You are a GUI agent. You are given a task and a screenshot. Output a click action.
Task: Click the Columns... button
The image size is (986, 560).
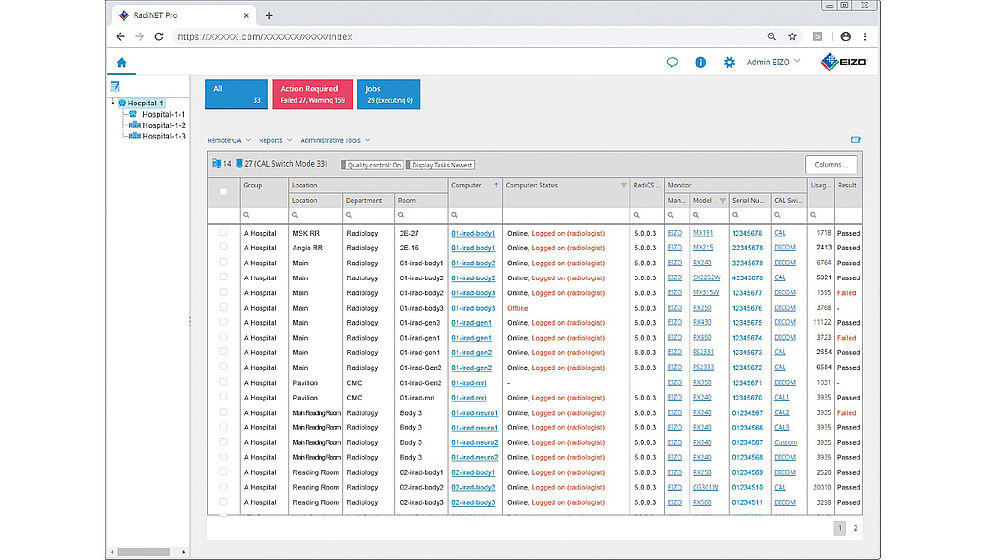[830, 164]
